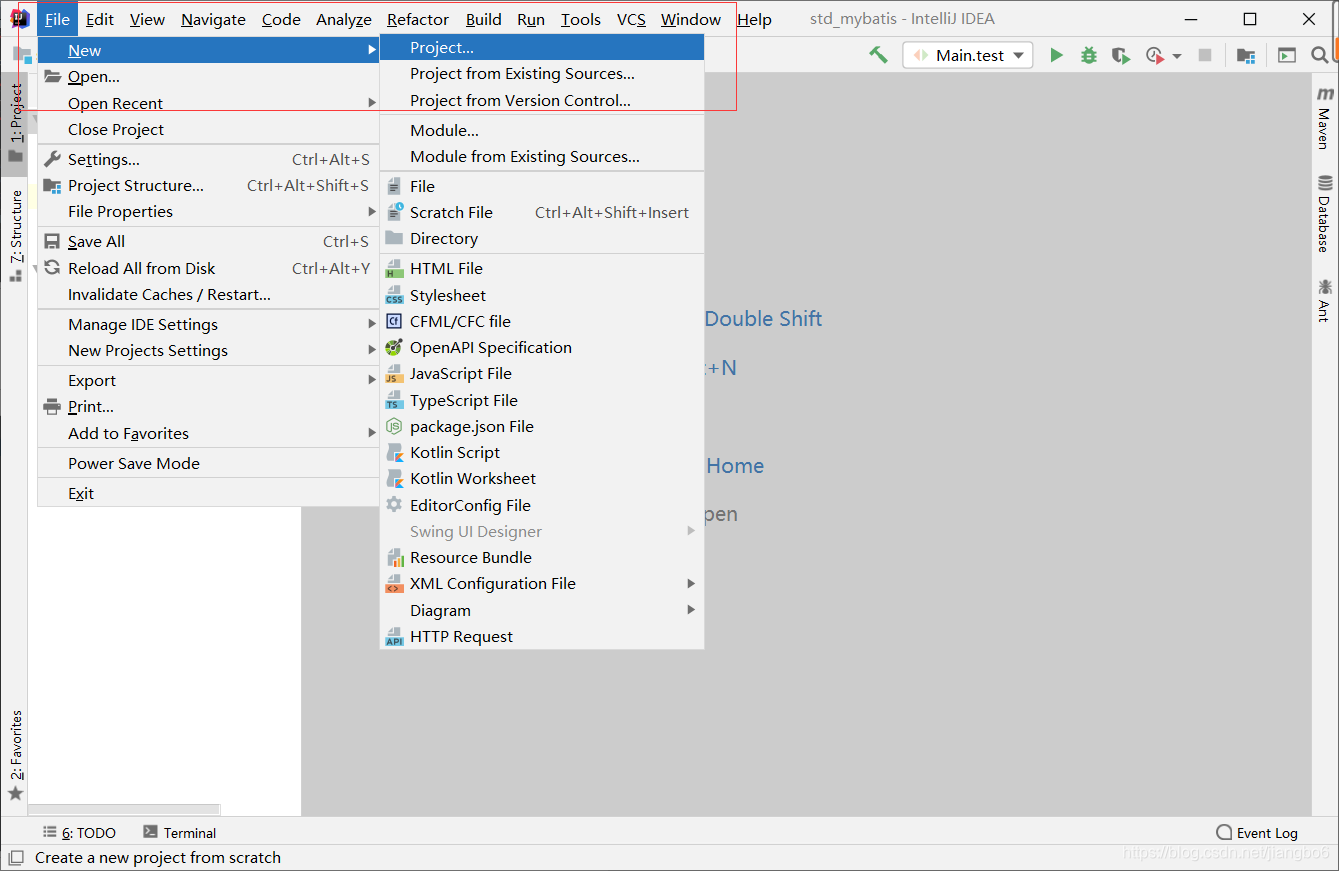This screenshot has height=871, width=1339.
Task: Choose Module... in the New submenu
Action: (x=542, y=130)
